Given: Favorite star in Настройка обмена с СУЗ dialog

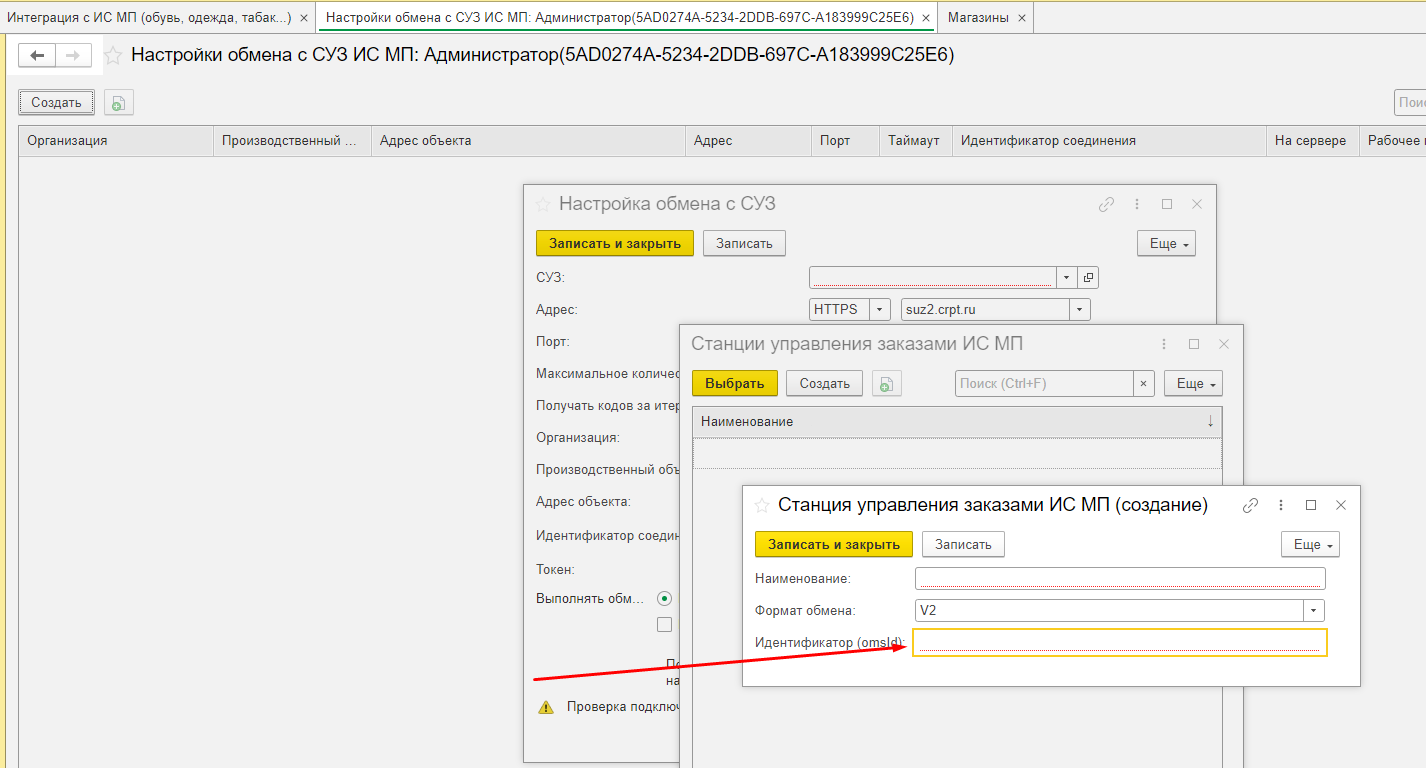Looking at the screenshot, I should click(x=543, y=204).
